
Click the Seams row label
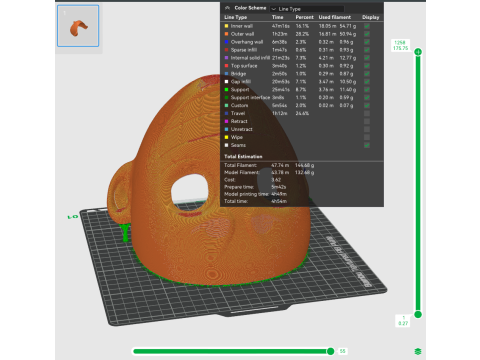click(238, 145)
